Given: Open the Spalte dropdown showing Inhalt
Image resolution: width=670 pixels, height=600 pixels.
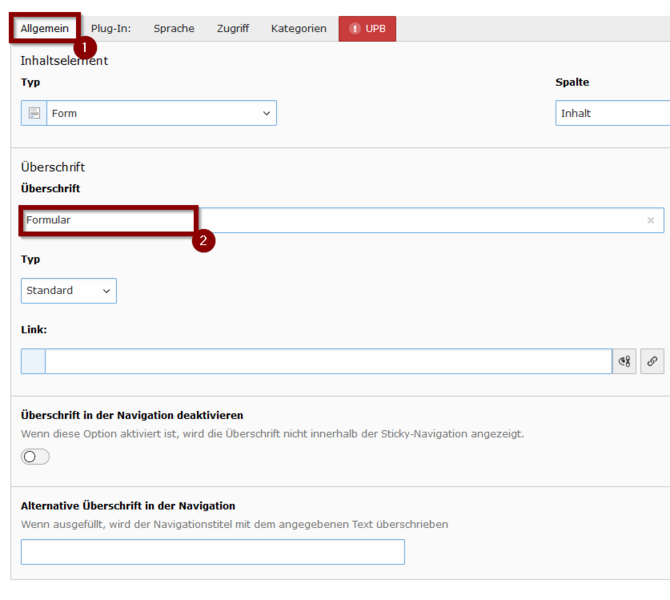Looking at the screenshot, I should [612, 113].
